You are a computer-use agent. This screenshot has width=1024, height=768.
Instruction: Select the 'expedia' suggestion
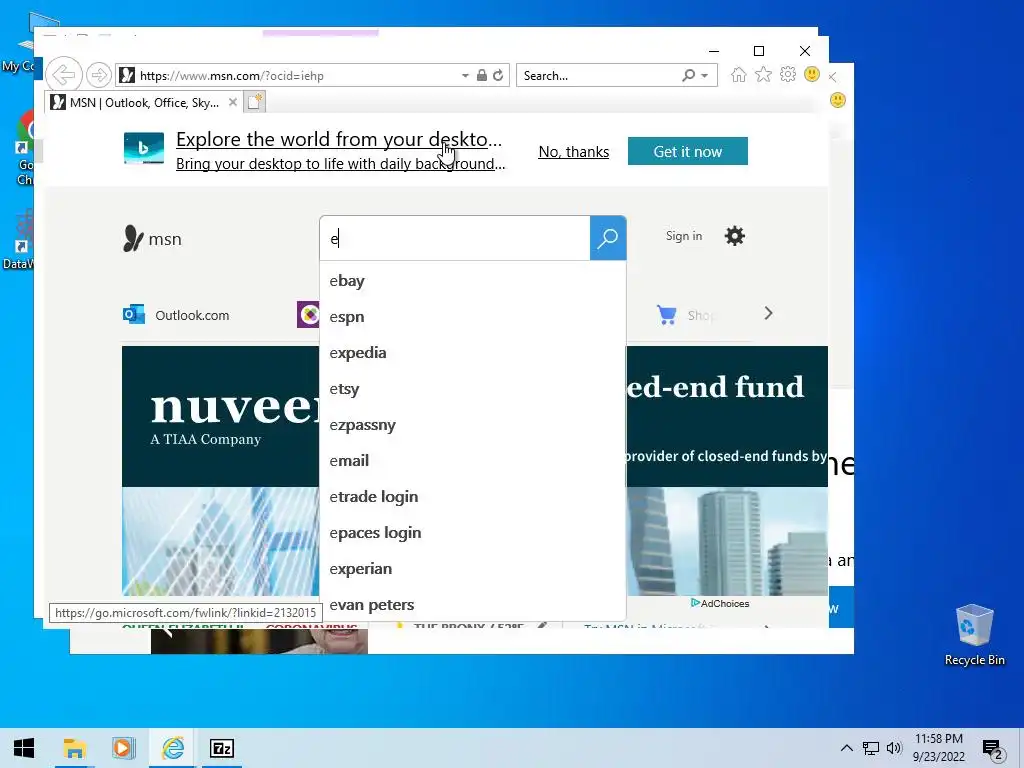(x=473, y=353)
